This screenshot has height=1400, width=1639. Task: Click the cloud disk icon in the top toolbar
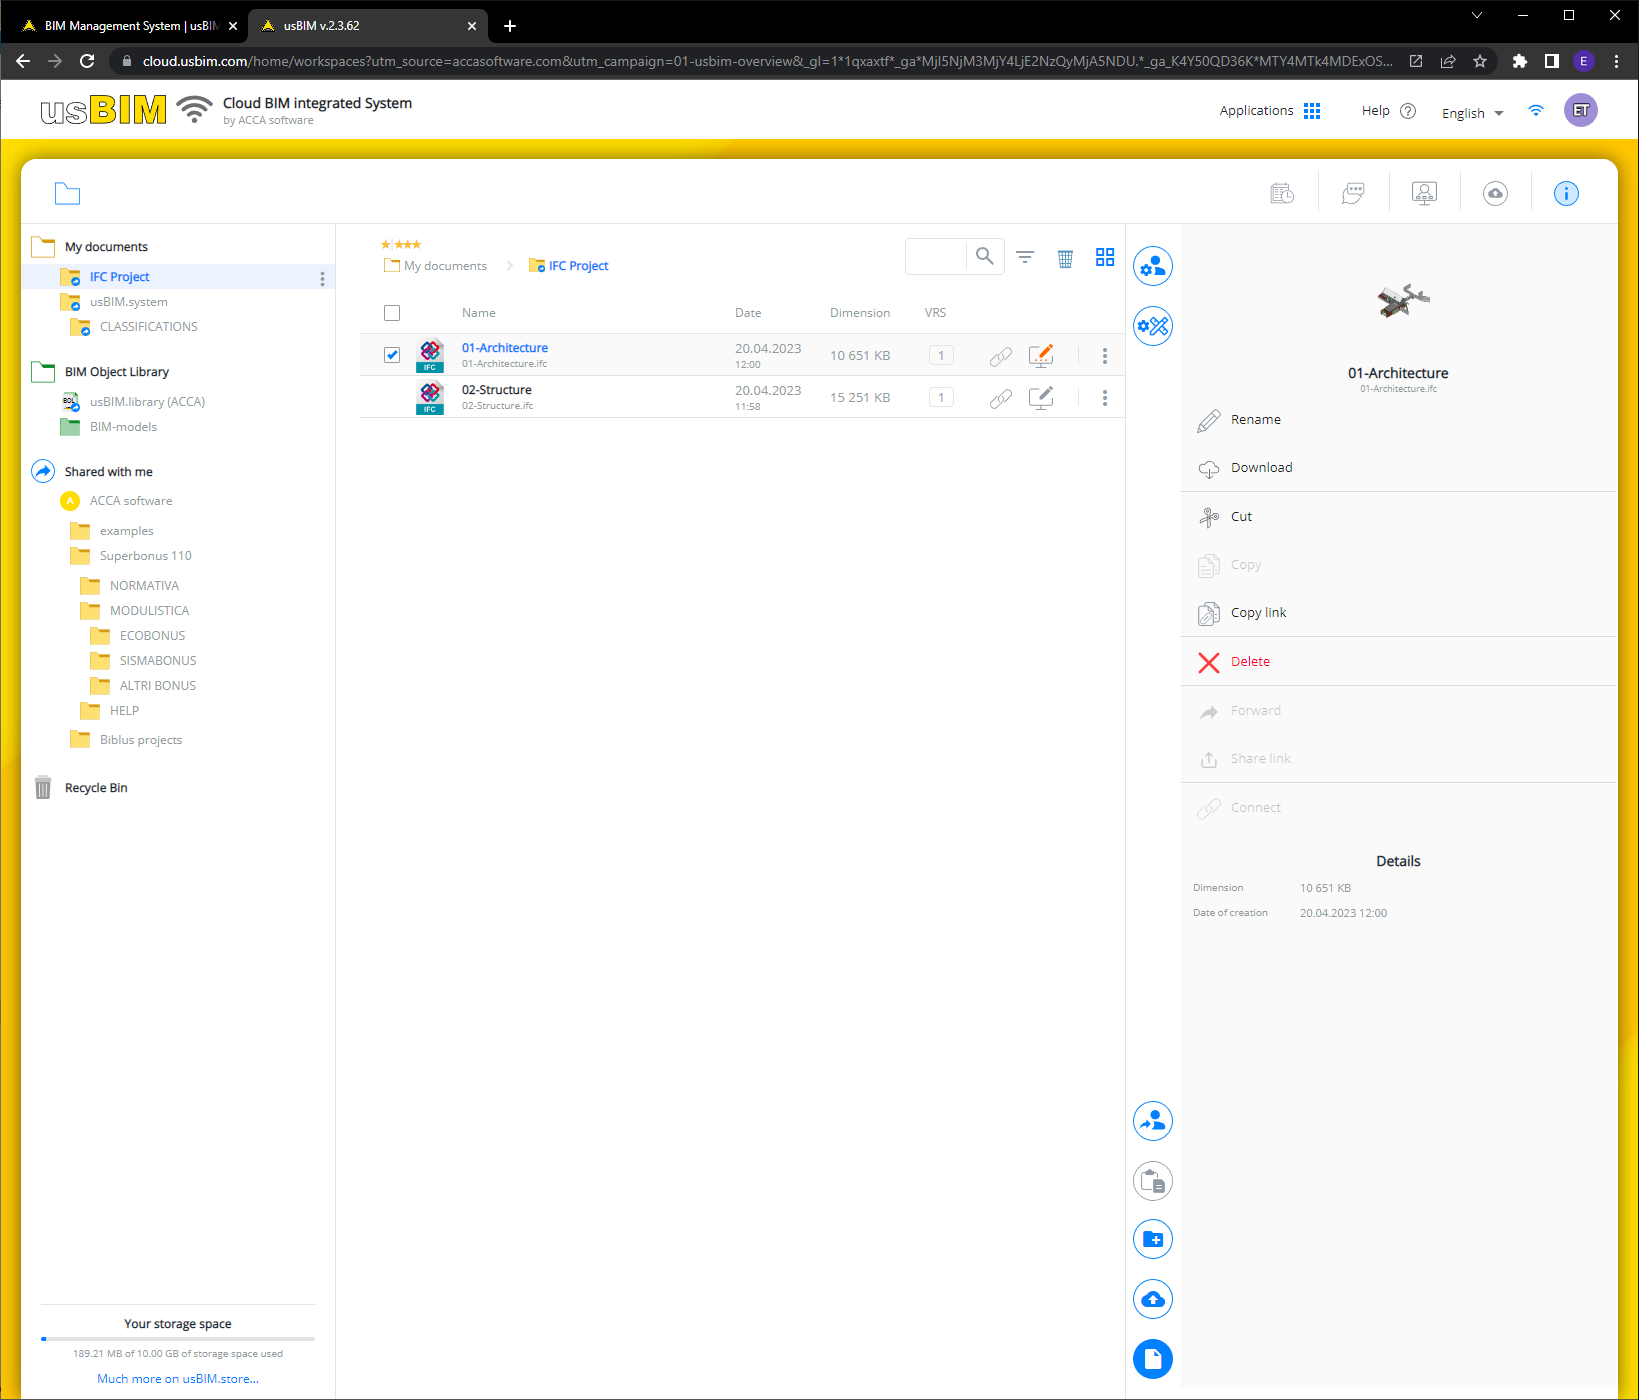coord(1495,193)
